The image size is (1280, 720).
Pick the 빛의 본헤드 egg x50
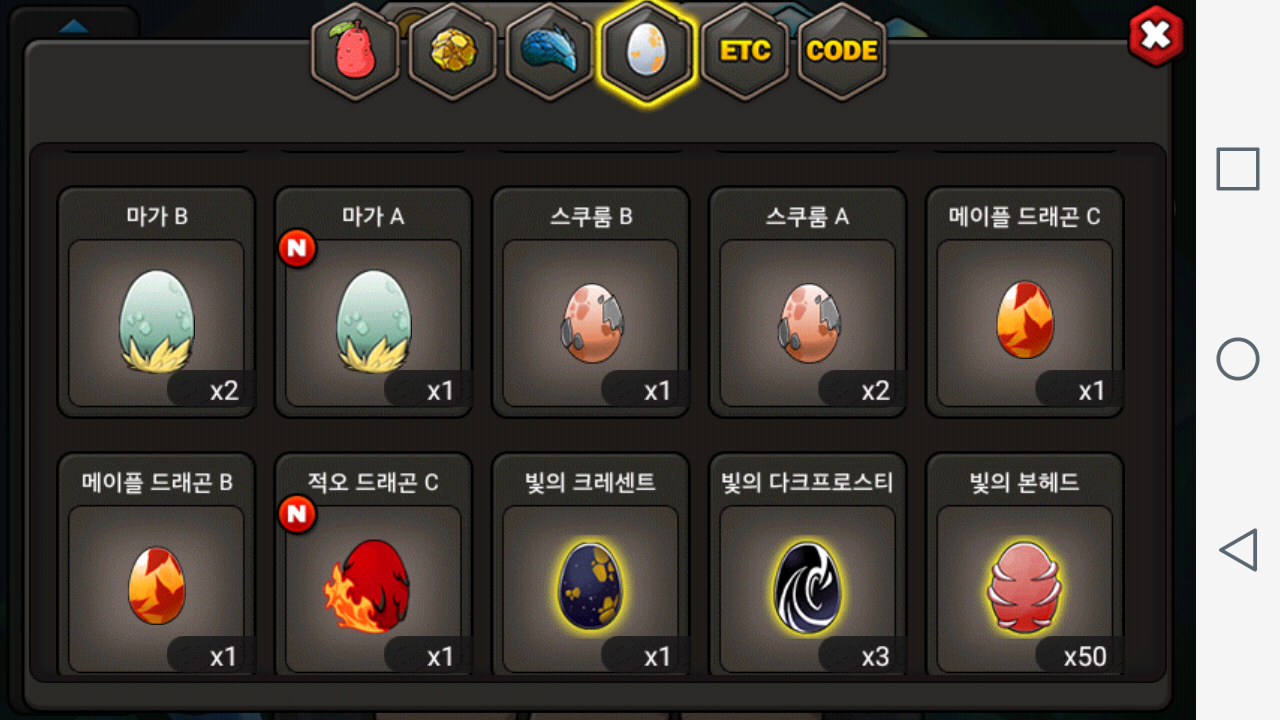[1024, 566]
